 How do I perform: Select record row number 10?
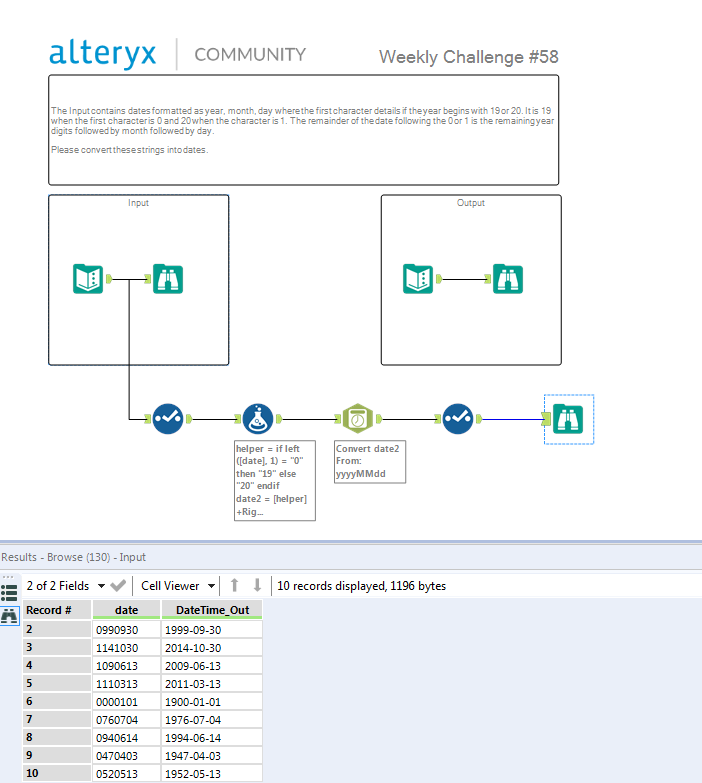tap(57, 774)
